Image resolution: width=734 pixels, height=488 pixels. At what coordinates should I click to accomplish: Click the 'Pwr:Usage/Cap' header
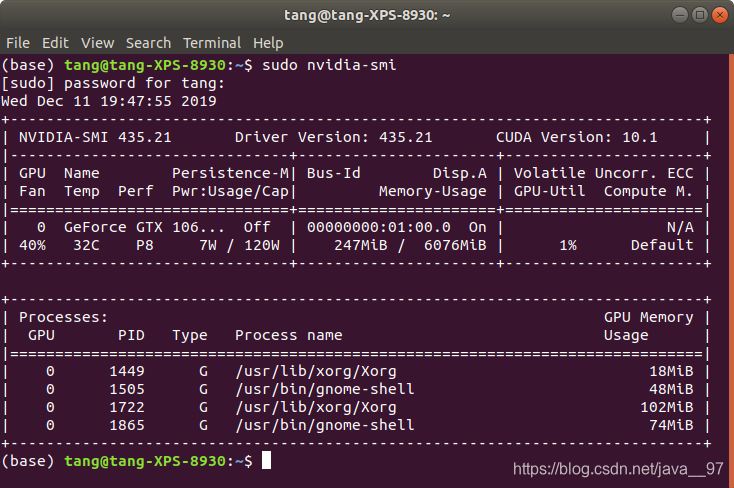point(230,191)
